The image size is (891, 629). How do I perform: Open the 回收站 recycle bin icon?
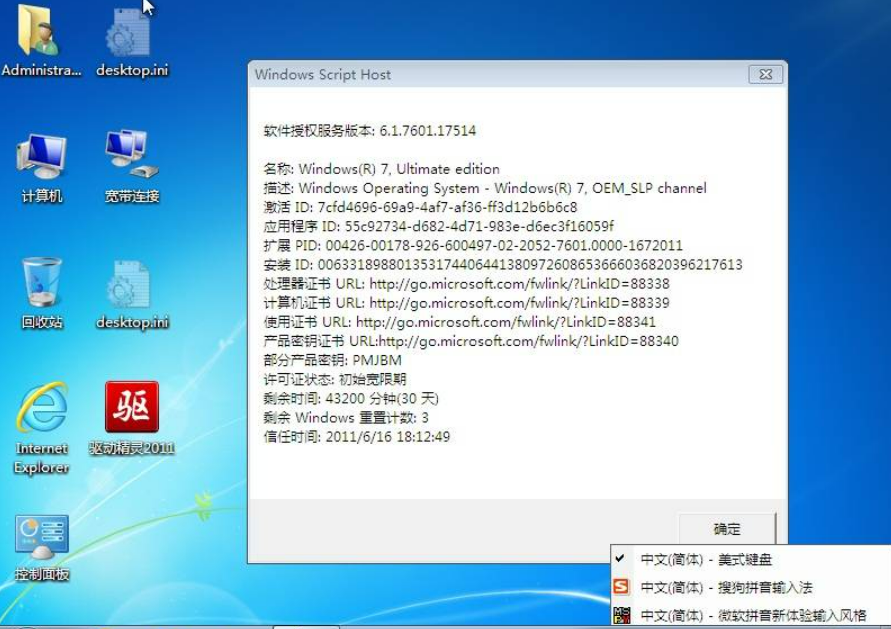41,293
